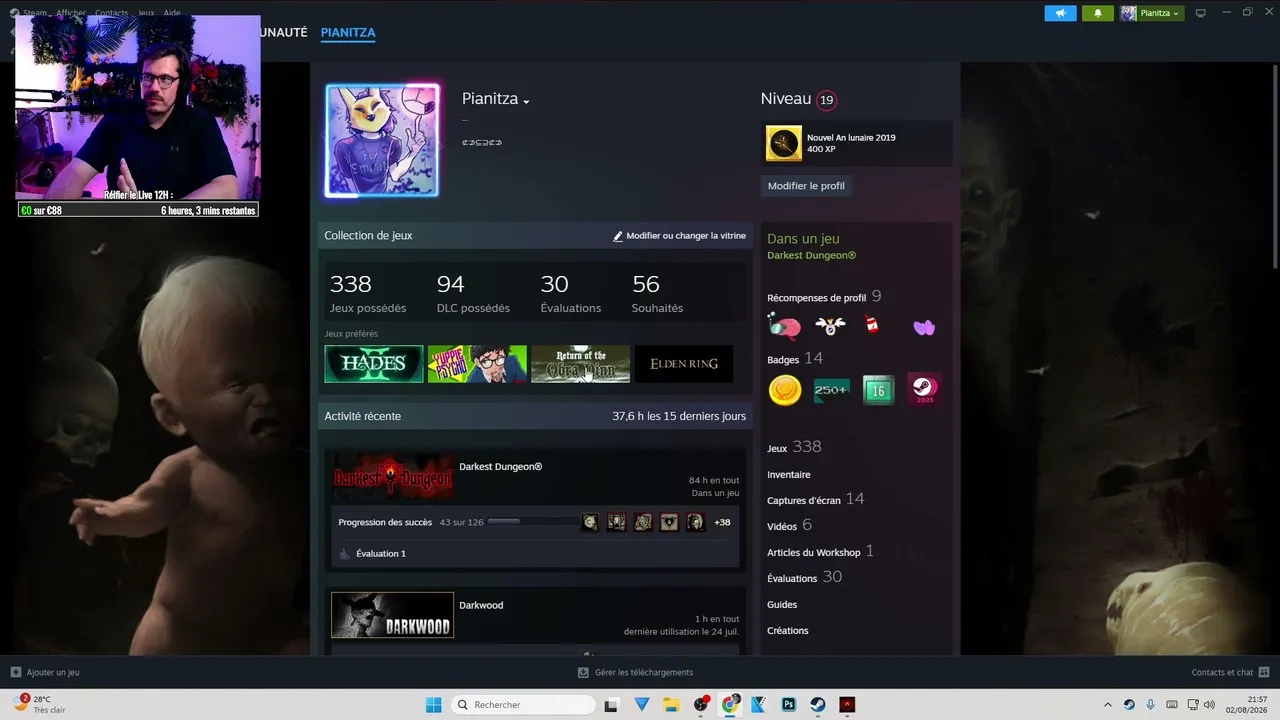Click the third Darkest Dungeon achievement icon
The height and width of the screenshot is (720, 1280).
[x=643, y=522]
